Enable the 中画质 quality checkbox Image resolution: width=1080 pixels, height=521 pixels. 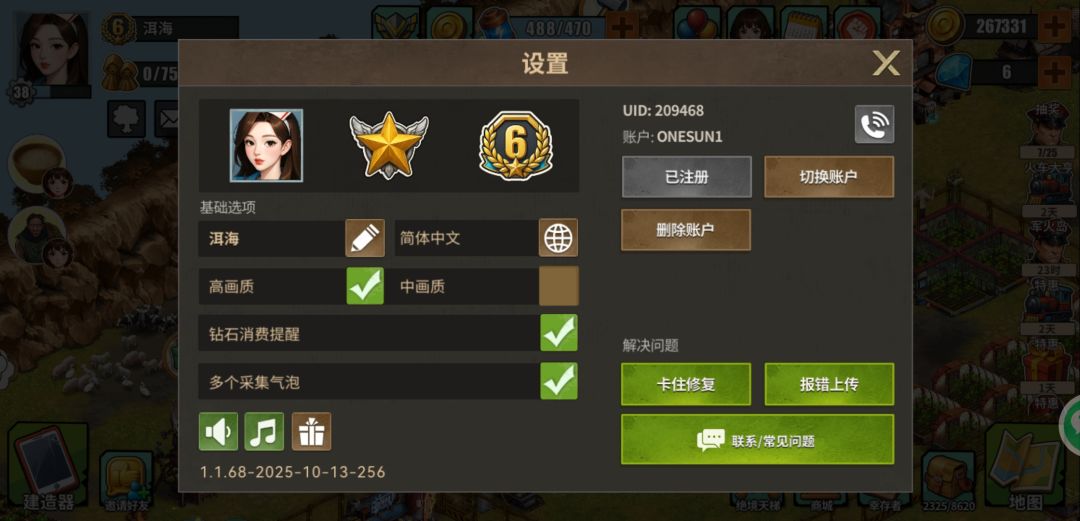click(559, 286)
